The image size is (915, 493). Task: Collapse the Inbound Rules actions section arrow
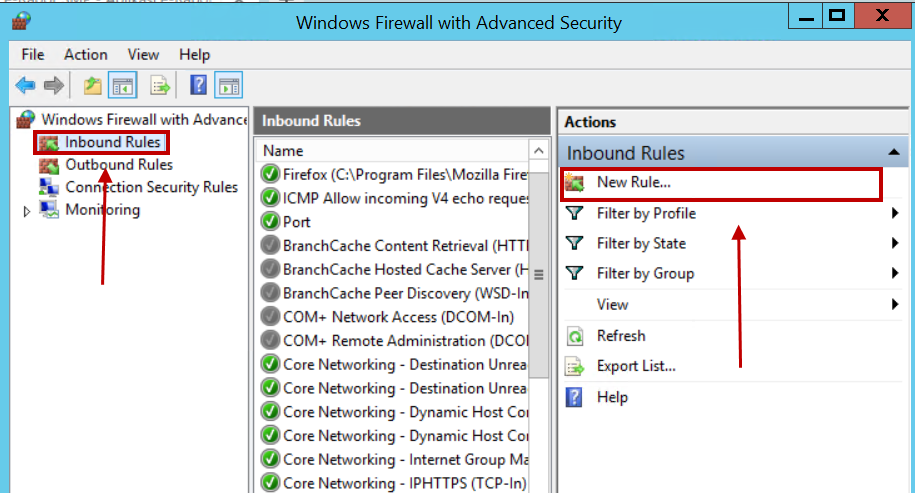893,152
